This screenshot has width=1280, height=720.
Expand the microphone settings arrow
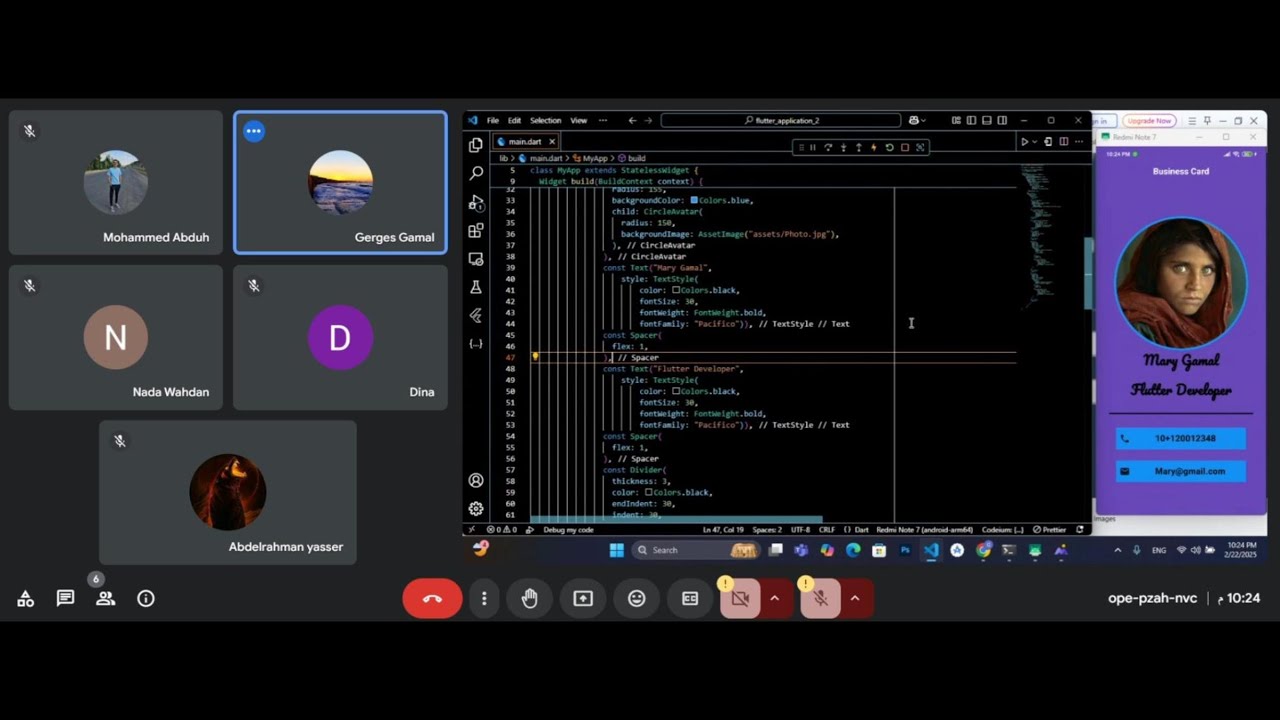(x=855, y=598)
